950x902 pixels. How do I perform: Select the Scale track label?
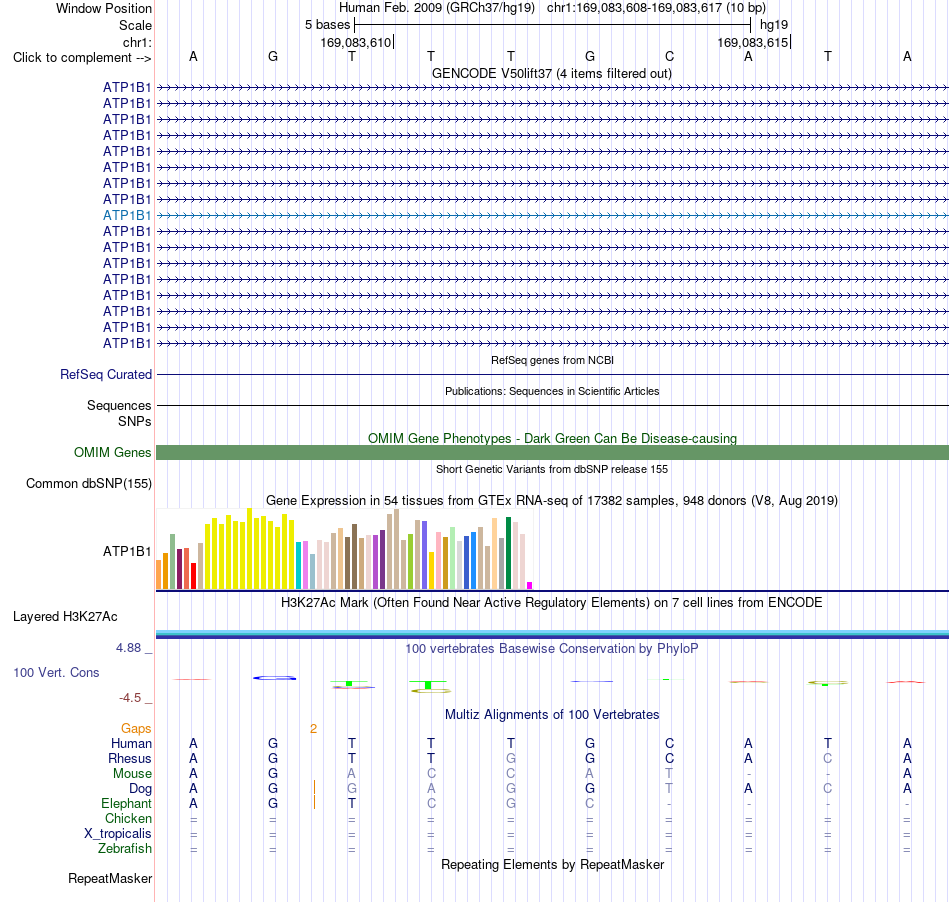135,25
